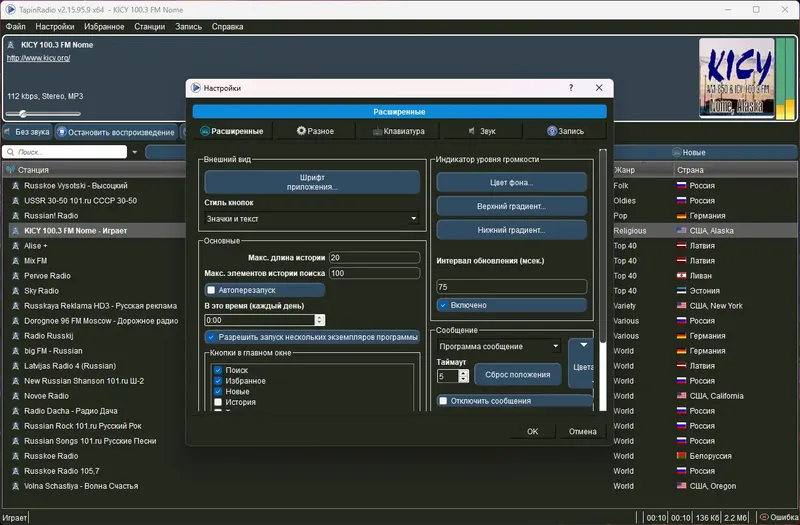Click station icon for Russkoe Vysotski row

tap(15, 186)
